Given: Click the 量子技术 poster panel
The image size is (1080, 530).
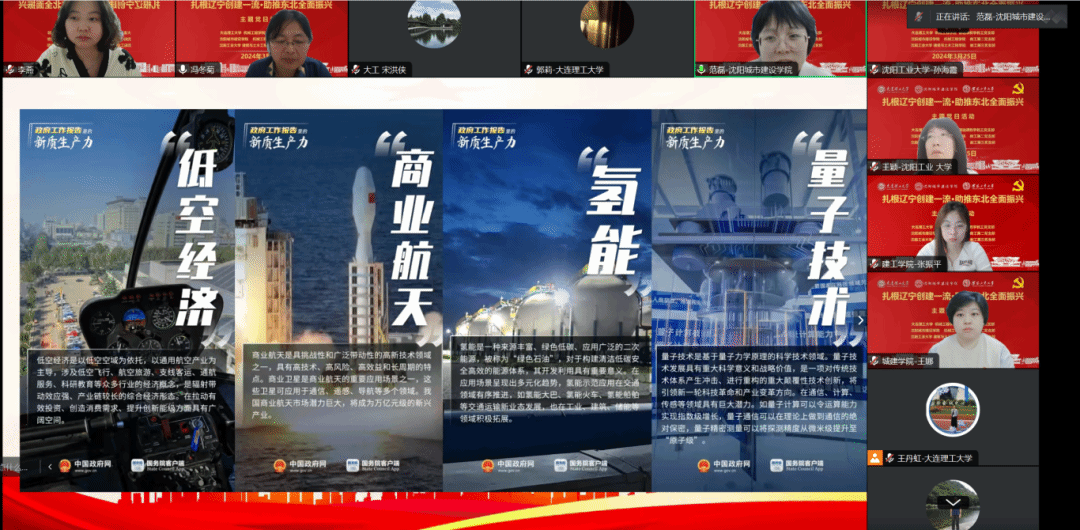Looking at the screenshot, I should pyautogui.click(x=756, y=300).
